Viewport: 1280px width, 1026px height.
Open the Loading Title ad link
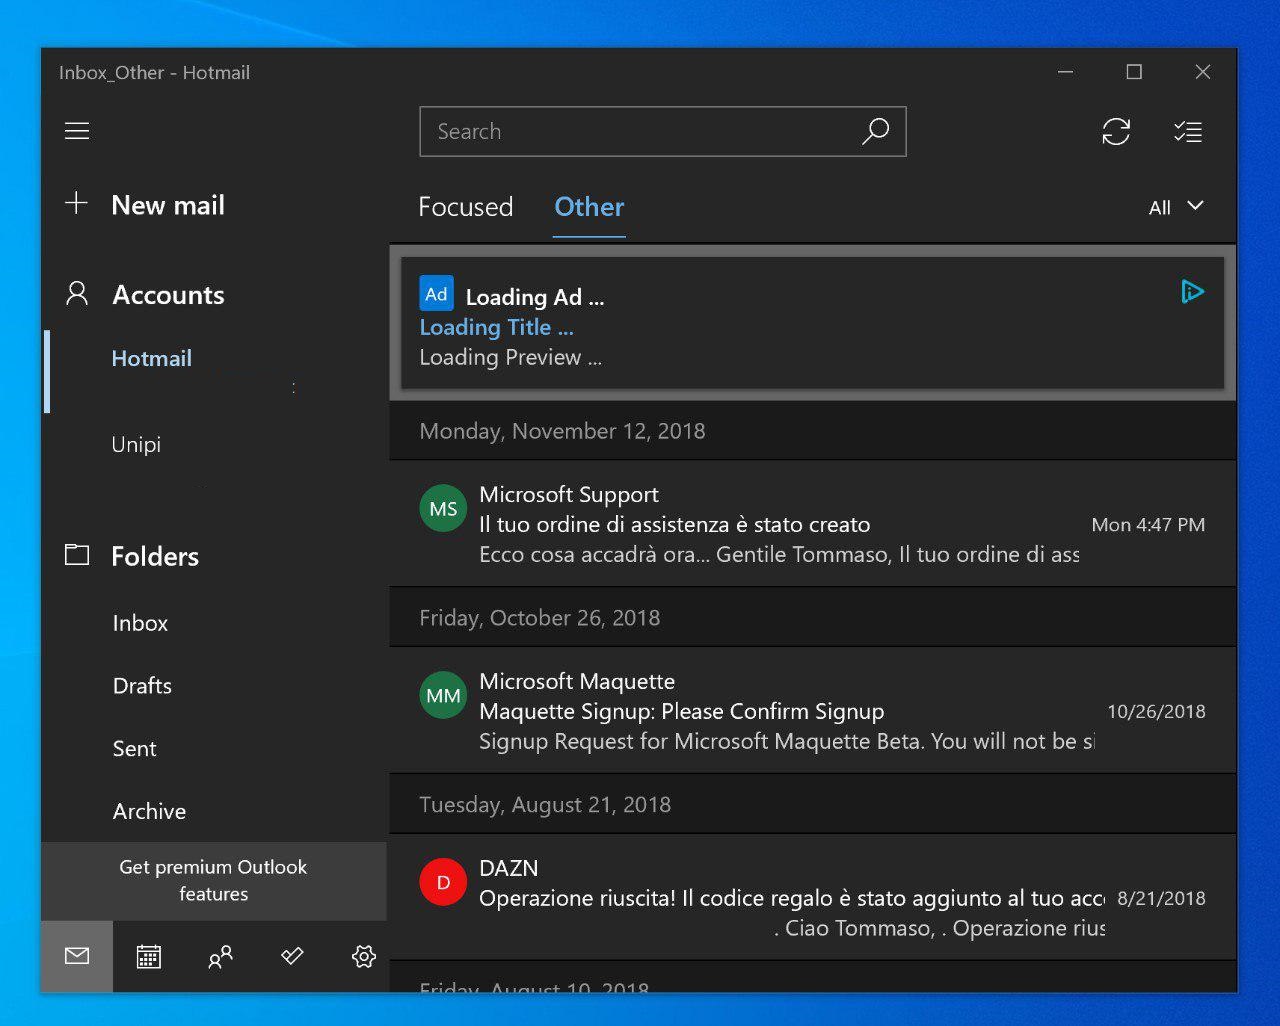496,327
